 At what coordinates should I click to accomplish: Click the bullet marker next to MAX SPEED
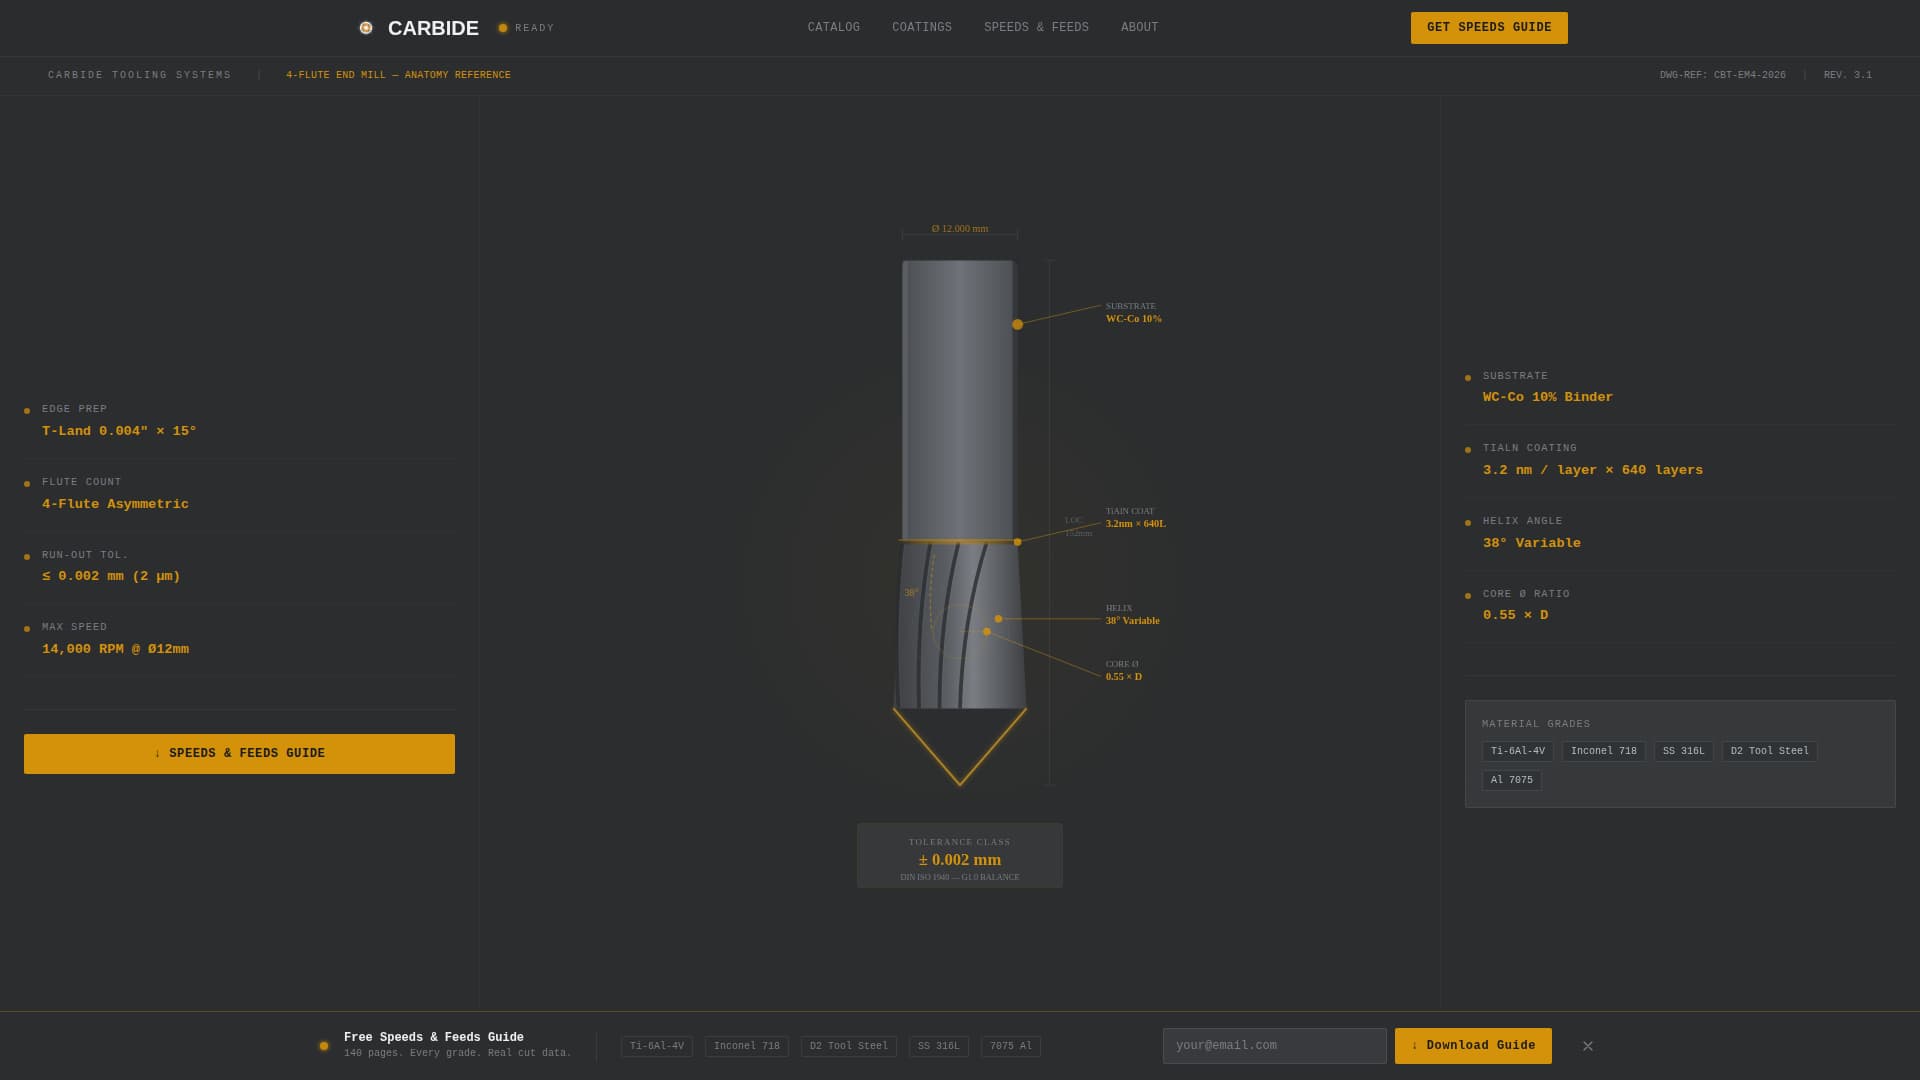[25, 628]
